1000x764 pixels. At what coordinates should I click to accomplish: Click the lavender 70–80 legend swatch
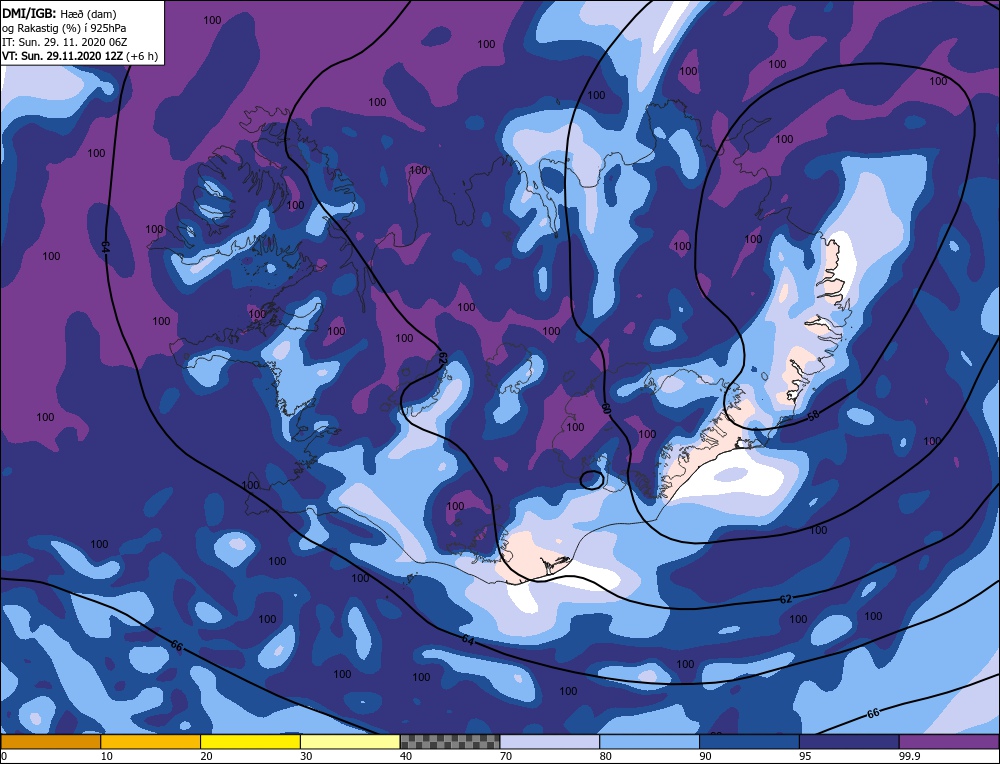pos(550,741)
